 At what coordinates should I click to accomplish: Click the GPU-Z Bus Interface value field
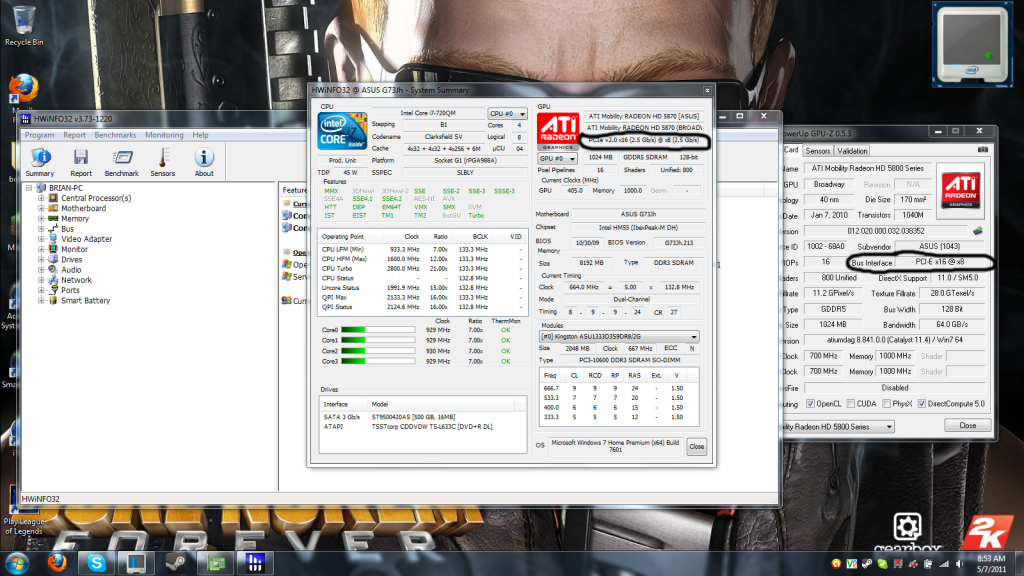(940, 262)
